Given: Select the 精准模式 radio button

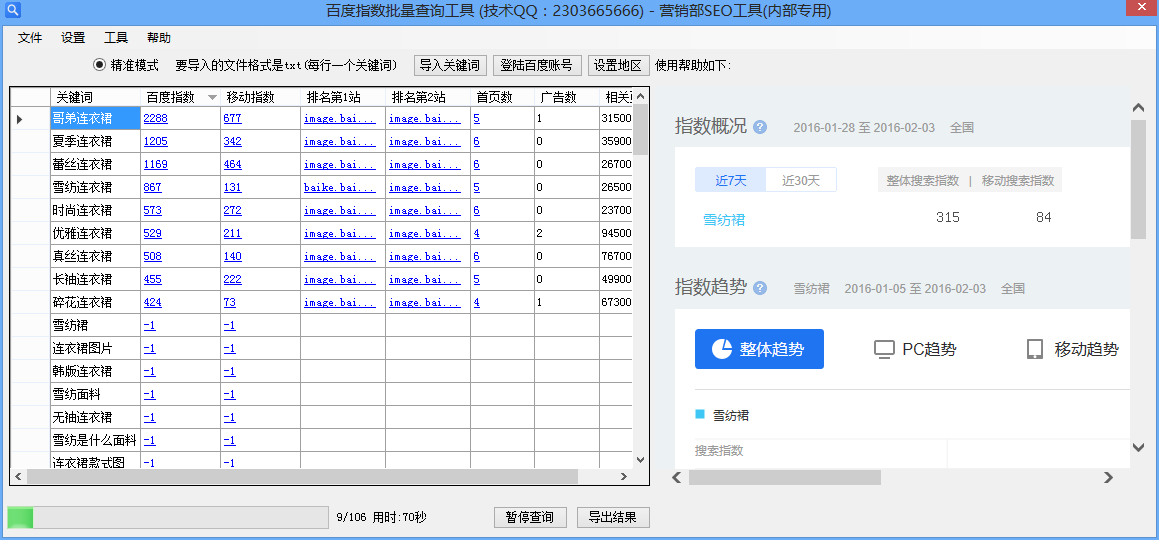Looking at the screenshot, I should (99, 65).
